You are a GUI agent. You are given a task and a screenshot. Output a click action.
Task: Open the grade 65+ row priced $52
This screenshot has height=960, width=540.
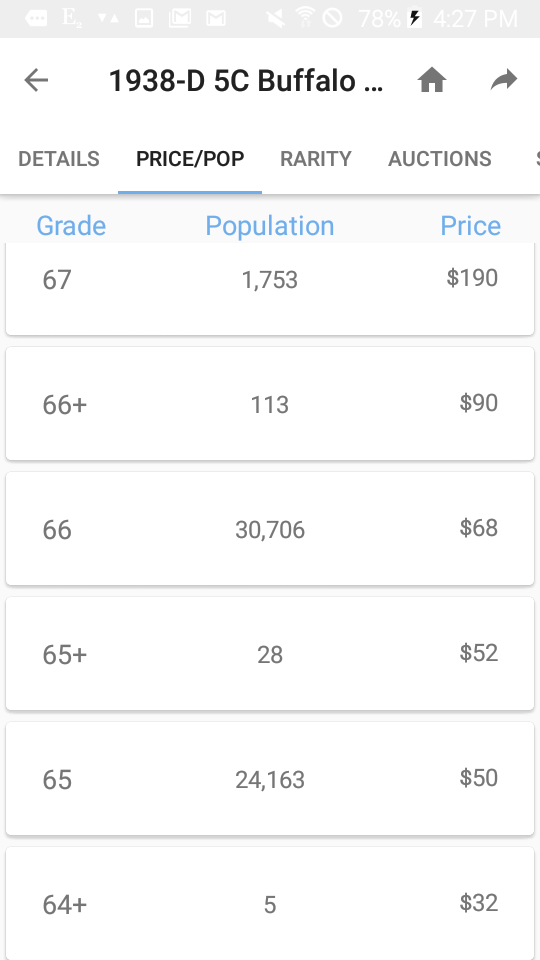(270, 653)
